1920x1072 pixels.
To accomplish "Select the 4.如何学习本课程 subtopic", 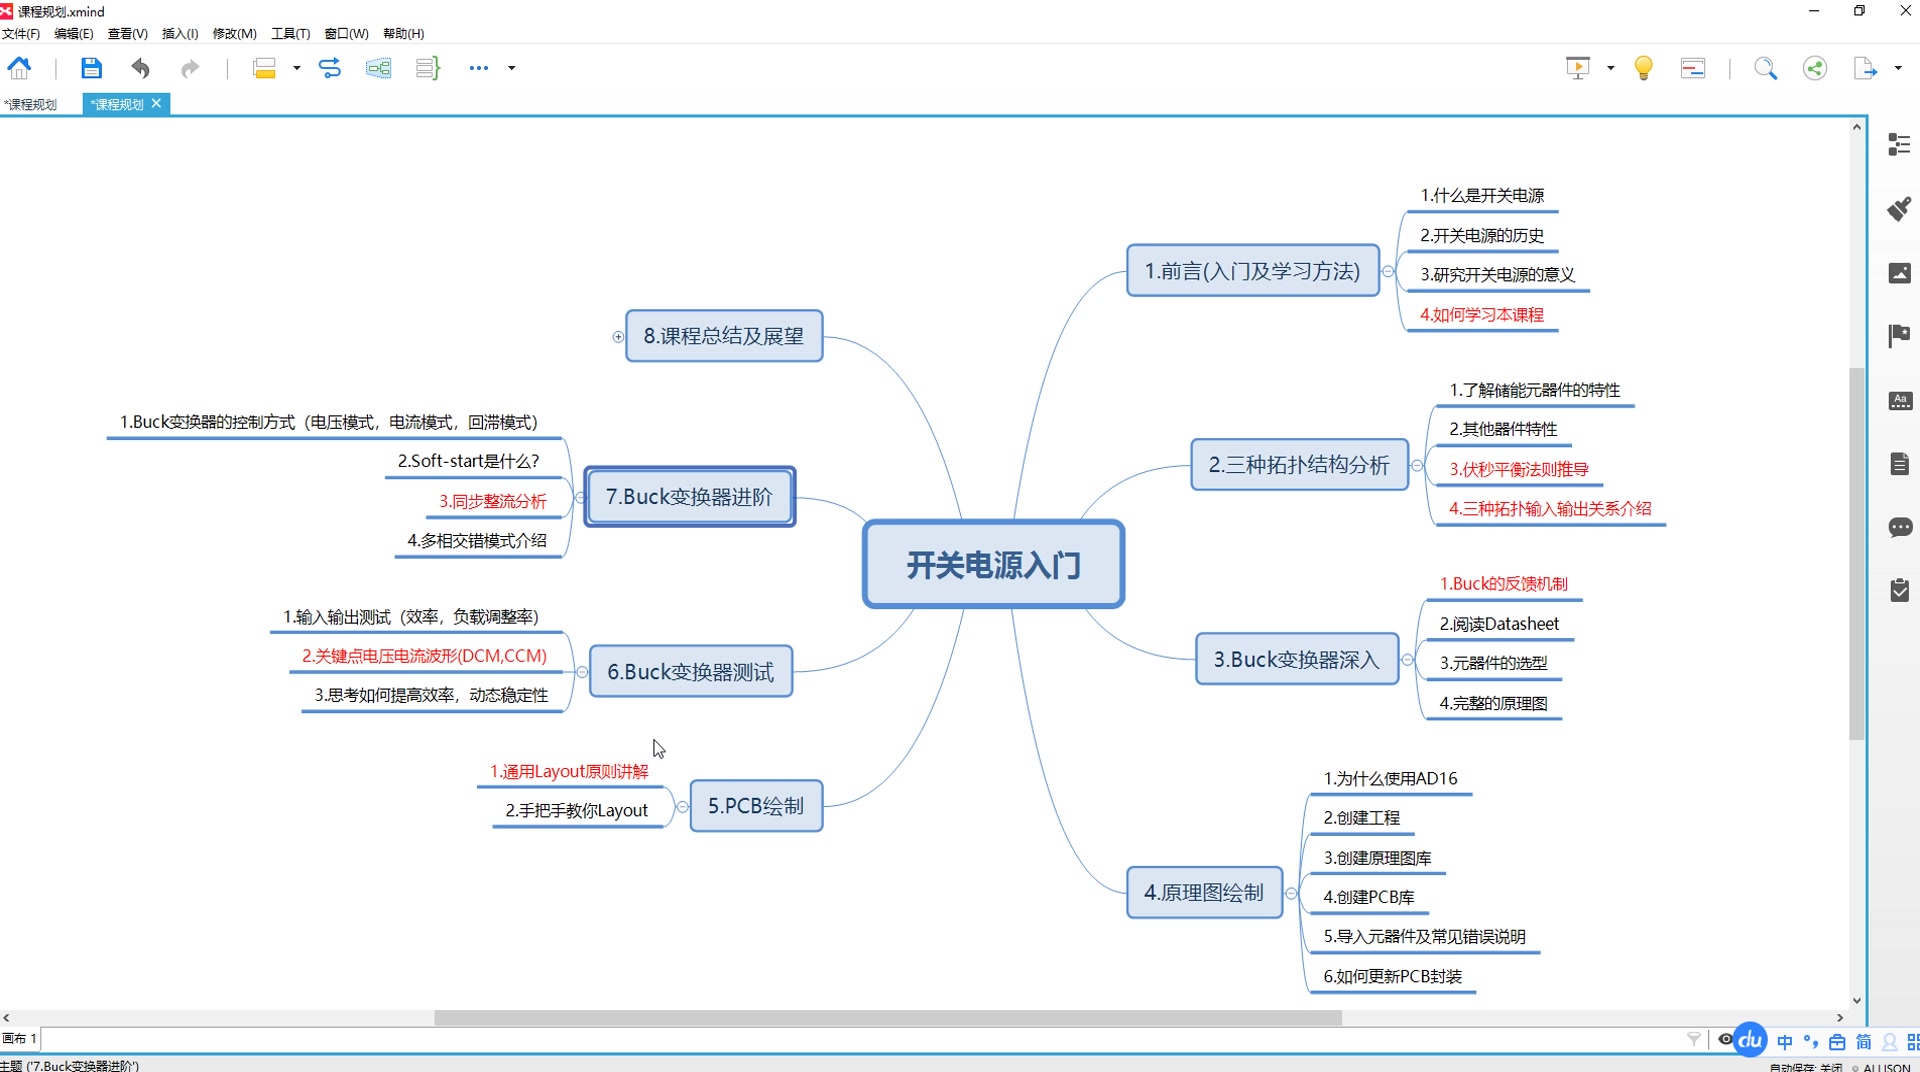I will (1481, 315).
